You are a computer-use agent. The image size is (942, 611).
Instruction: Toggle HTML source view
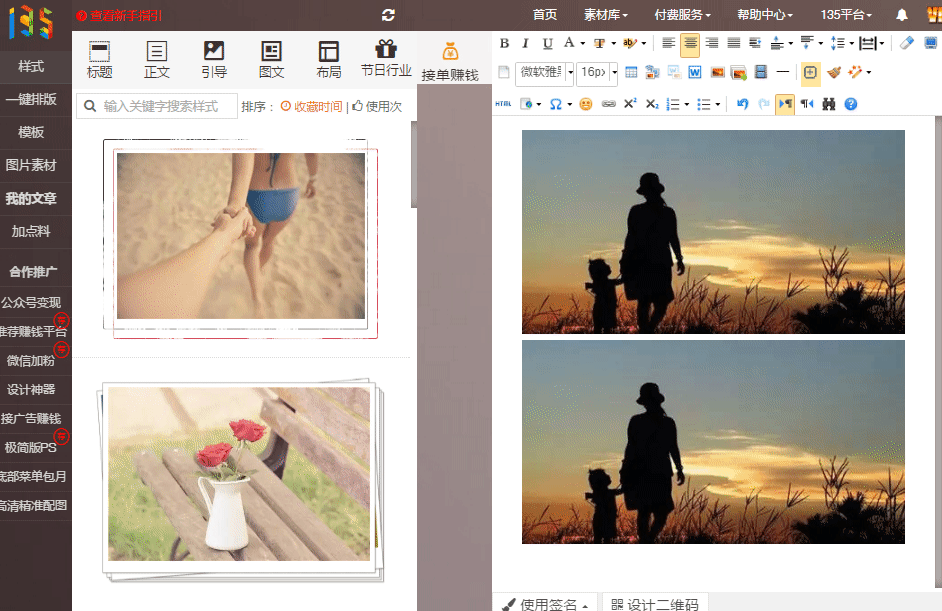(503, 104)
